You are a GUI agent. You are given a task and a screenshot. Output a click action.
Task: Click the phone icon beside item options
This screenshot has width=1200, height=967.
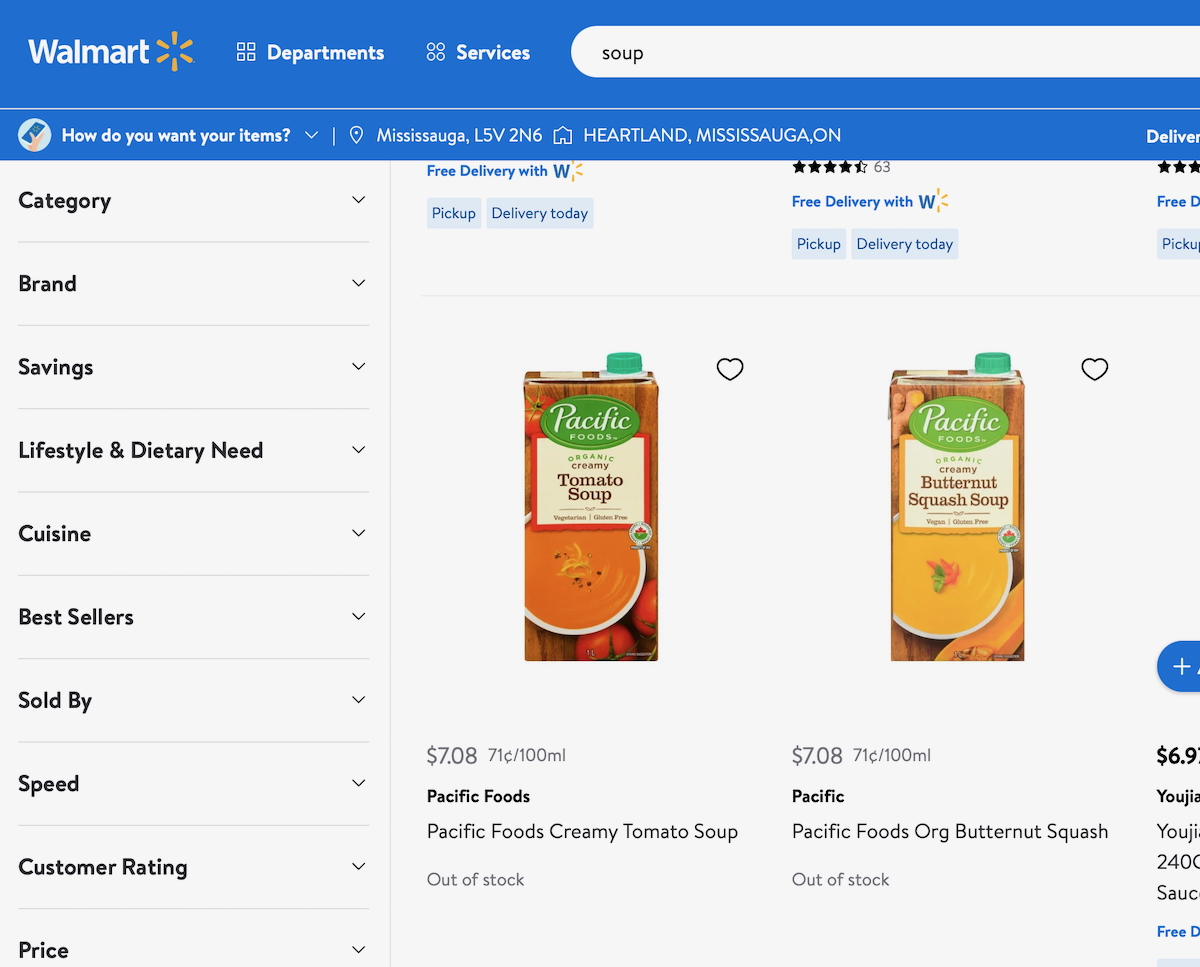(x=35, y=135)
